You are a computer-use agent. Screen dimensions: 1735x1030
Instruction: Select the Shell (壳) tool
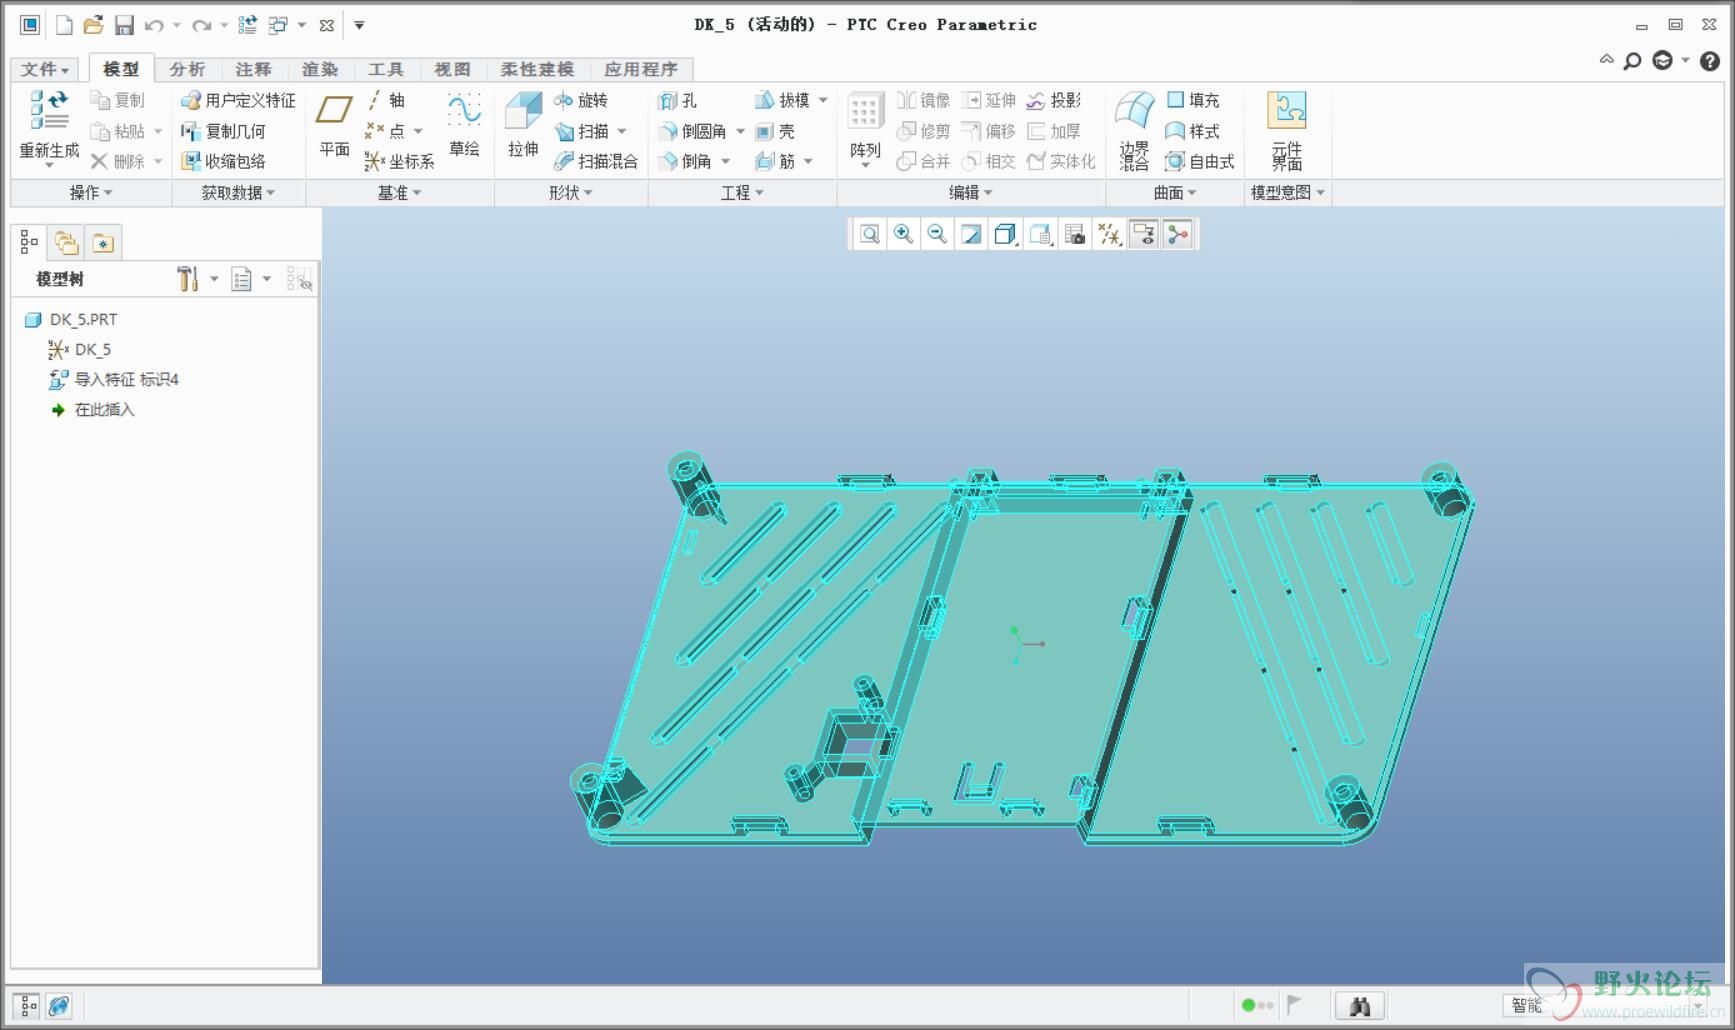[x=775, y=131]
